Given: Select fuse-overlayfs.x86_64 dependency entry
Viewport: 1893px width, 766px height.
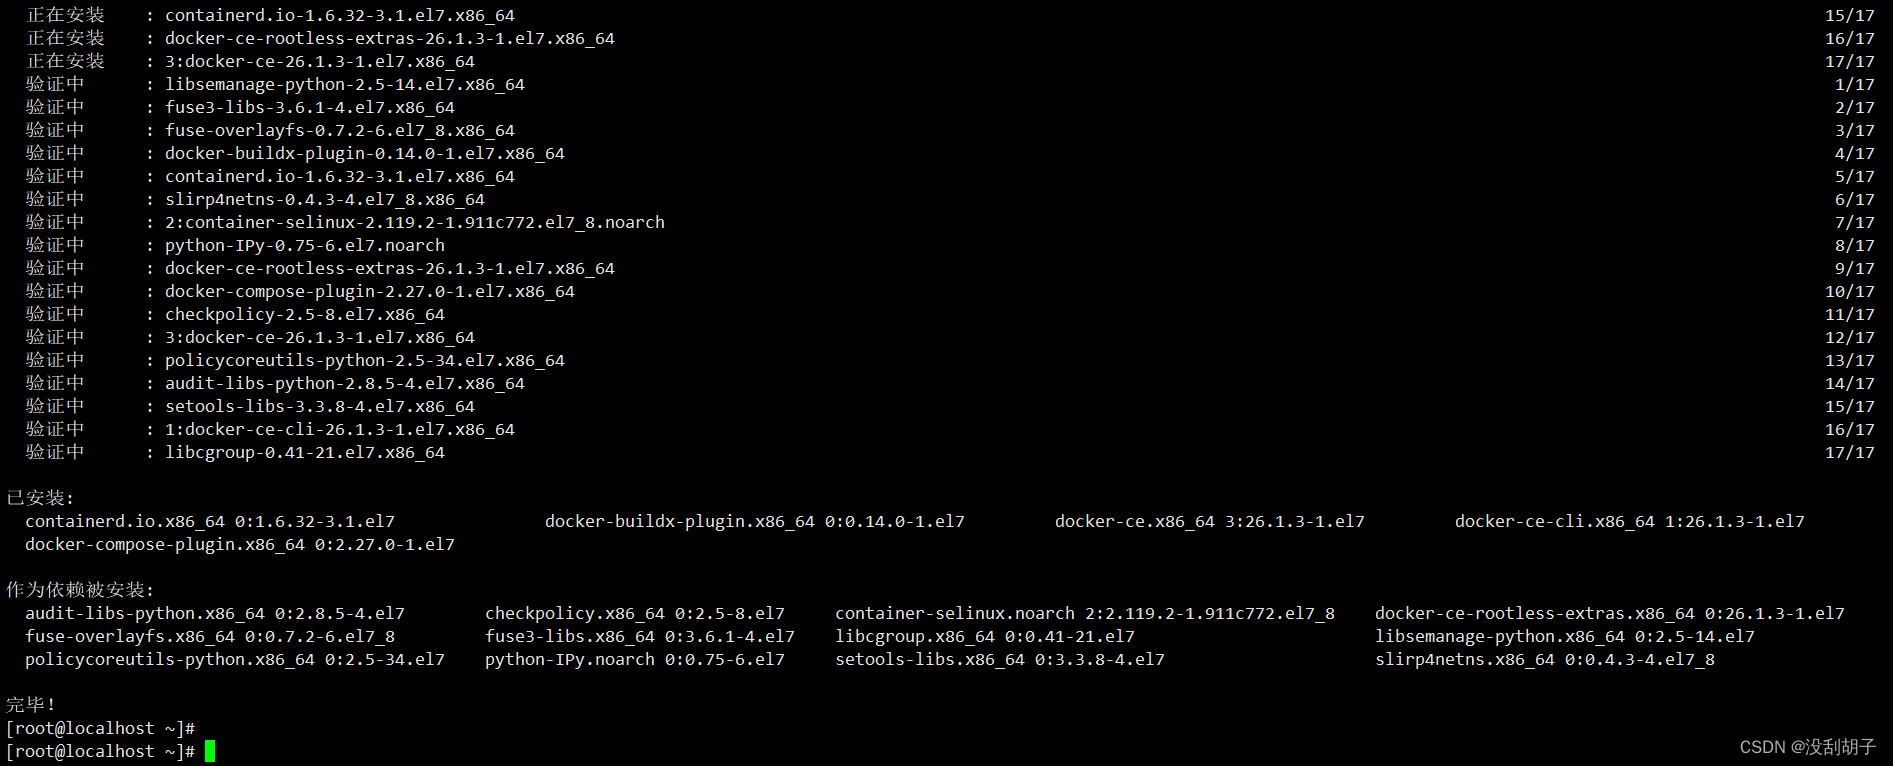Looking at the screenshot, I should coord(210,636).
